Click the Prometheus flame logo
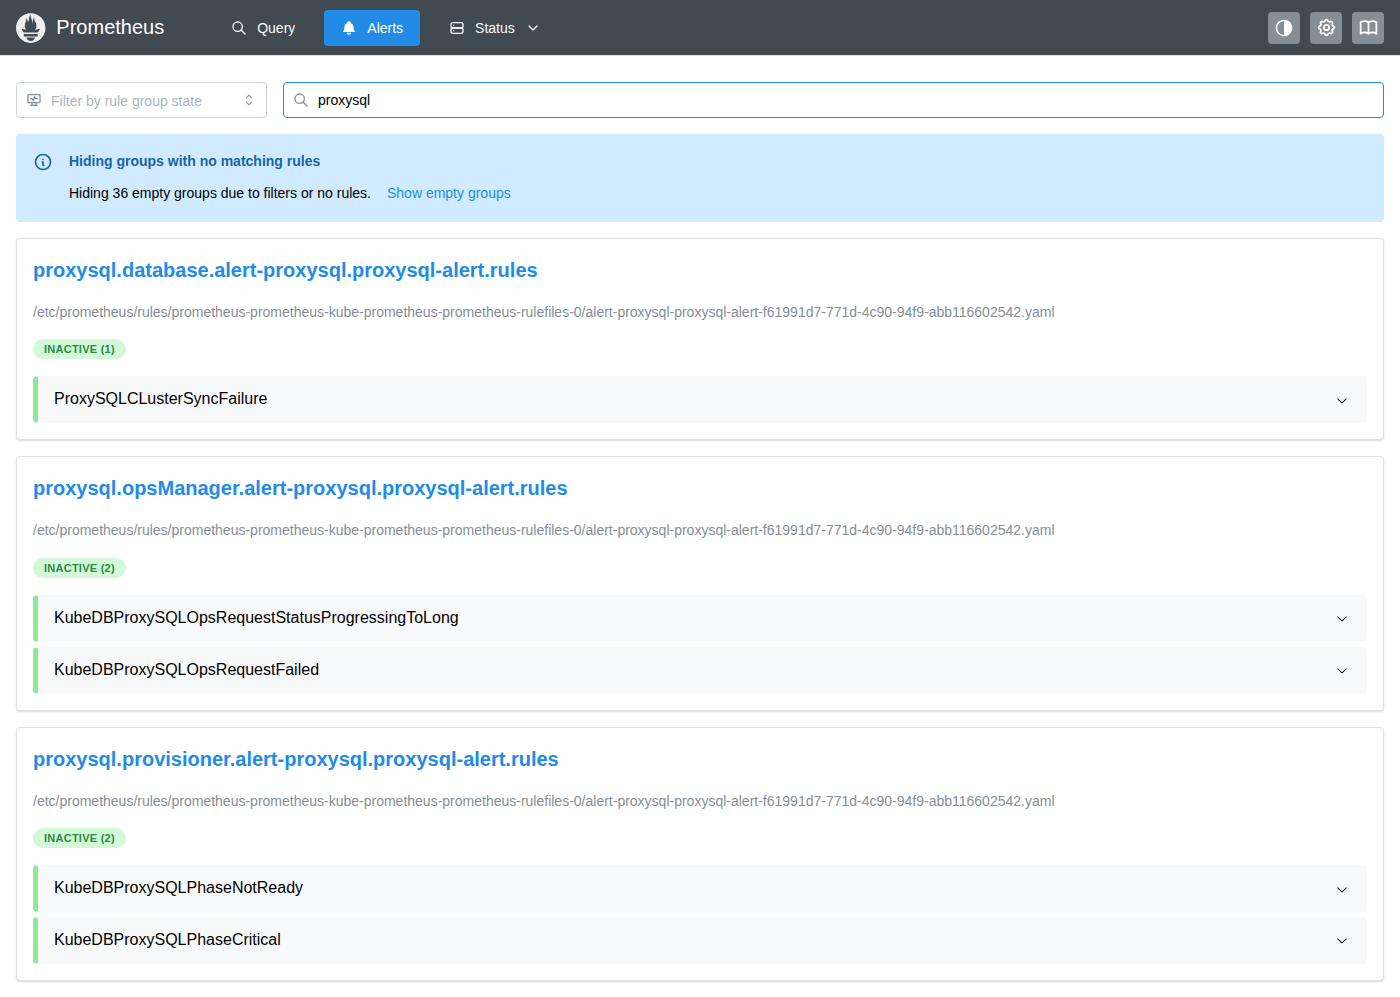 pyautogui.click(x=31, y=28)
